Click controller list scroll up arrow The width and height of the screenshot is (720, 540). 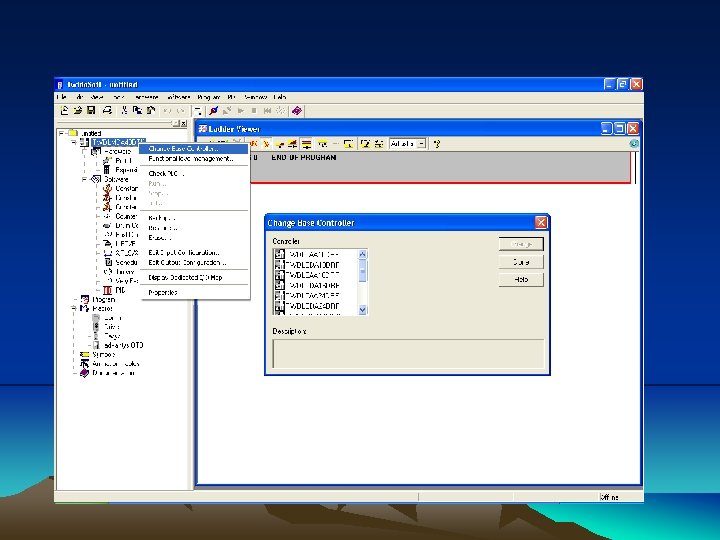pyautogui.click(x=362, y=254)
